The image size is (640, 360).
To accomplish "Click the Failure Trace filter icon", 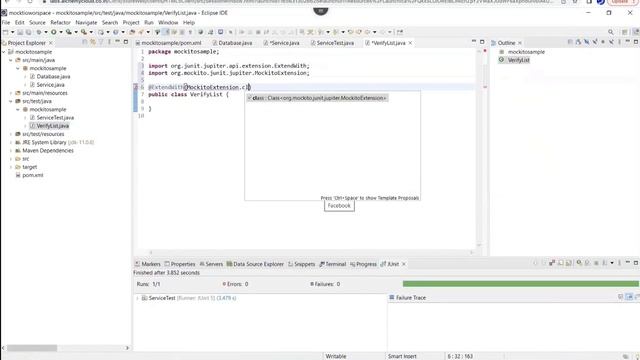I will coord(630,297).
